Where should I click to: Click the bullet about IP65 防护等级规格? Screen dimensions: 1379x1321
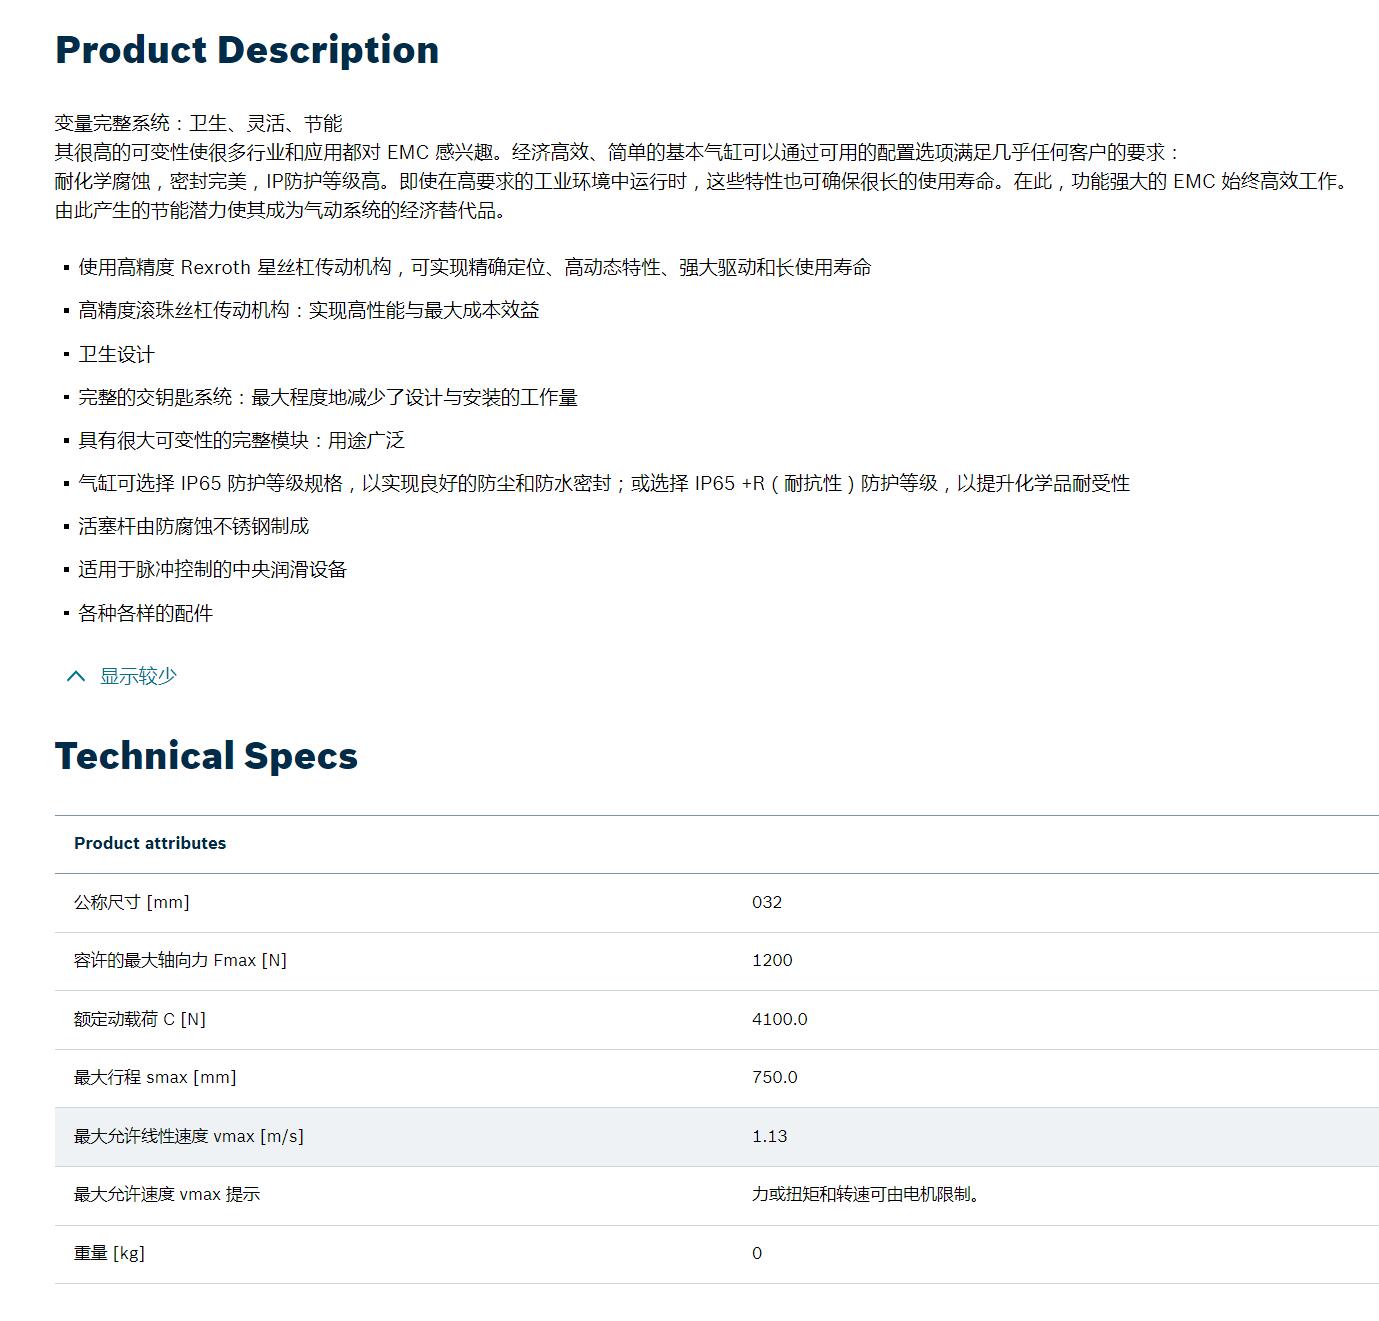point(604,483)
